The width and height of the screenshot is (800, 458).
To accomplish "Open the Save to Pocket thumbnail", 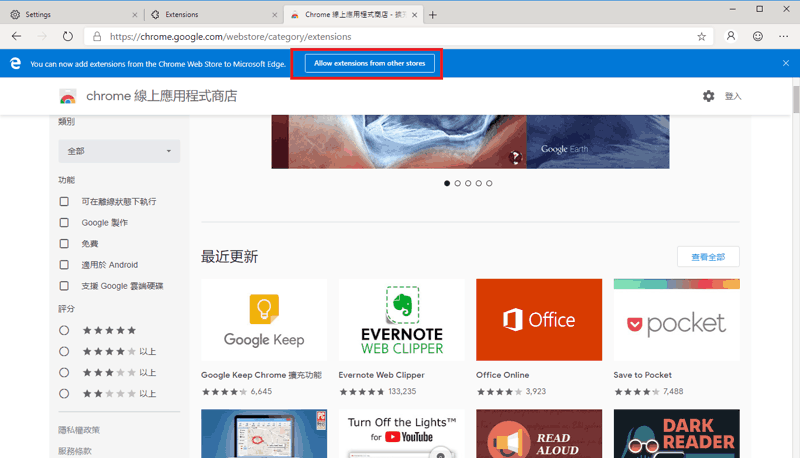I will point(677,320).
